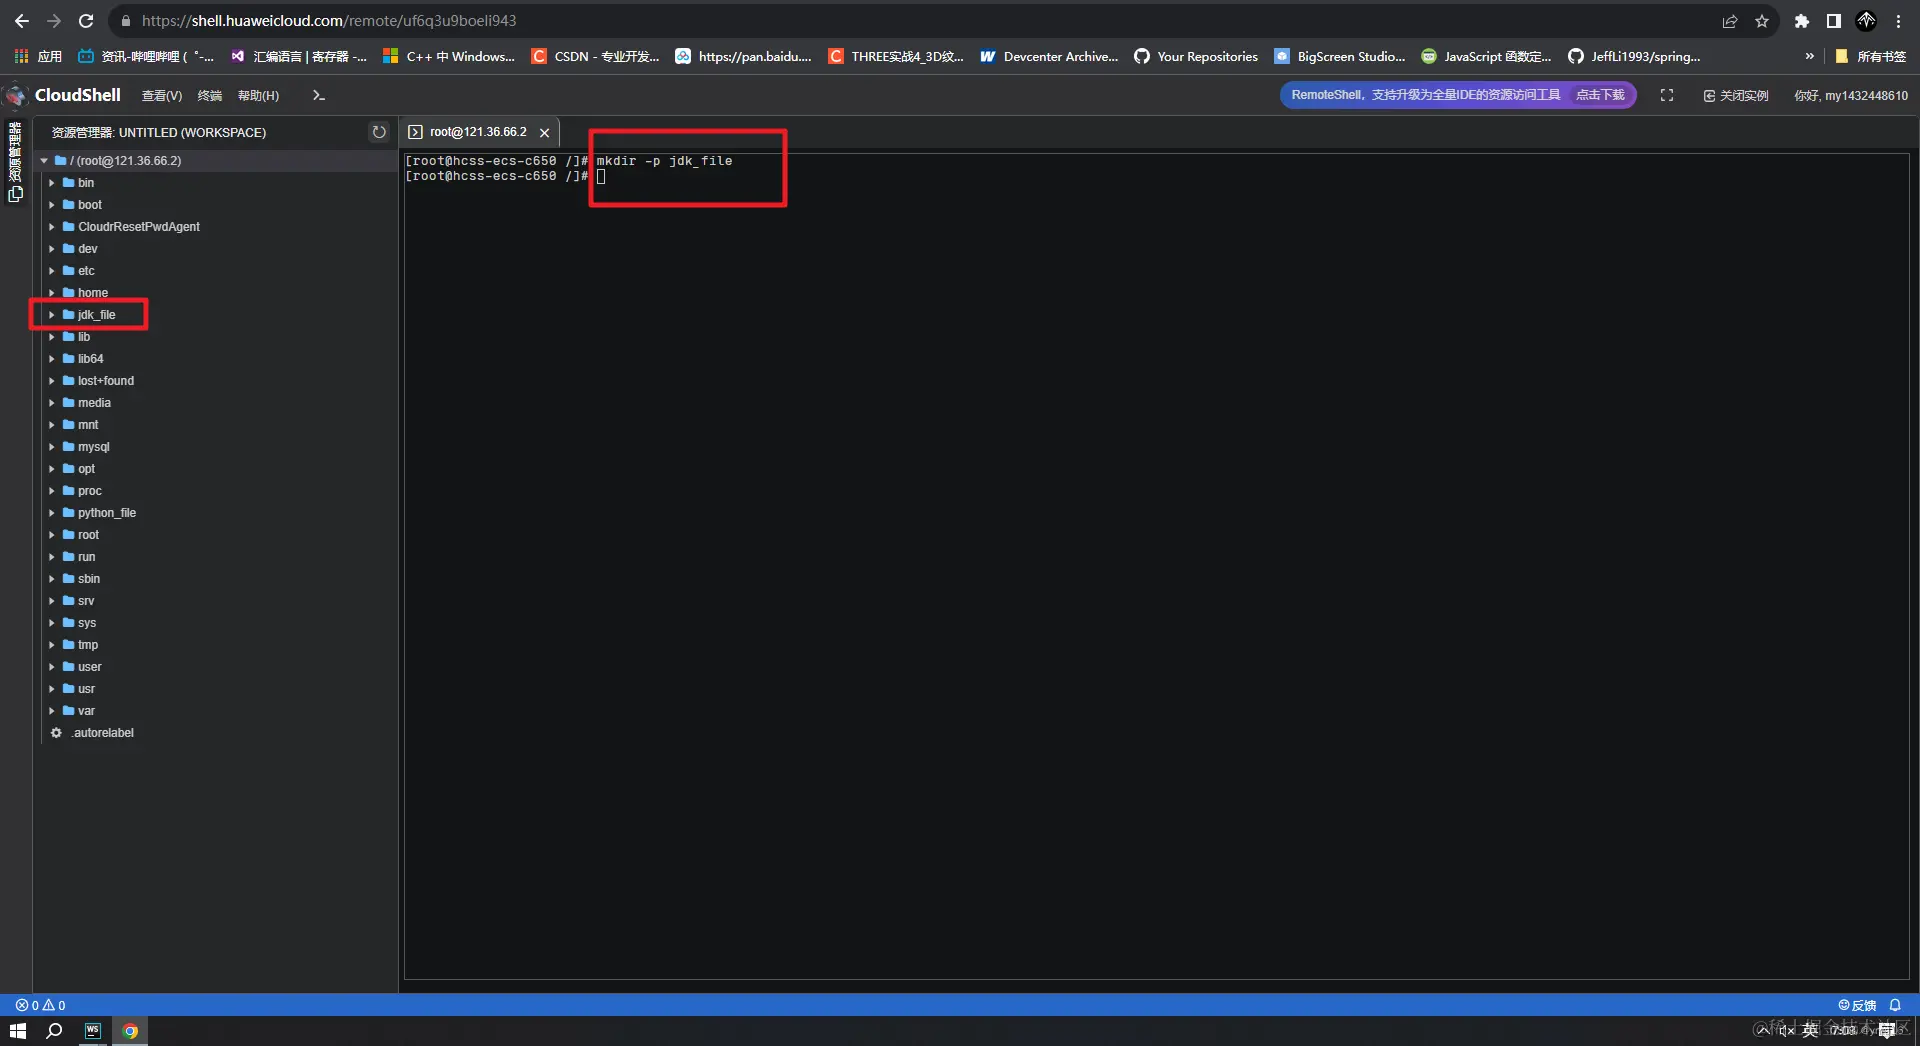Expand the boot folder
The width and height of the screenshot is (1920, 1046).
52,205
